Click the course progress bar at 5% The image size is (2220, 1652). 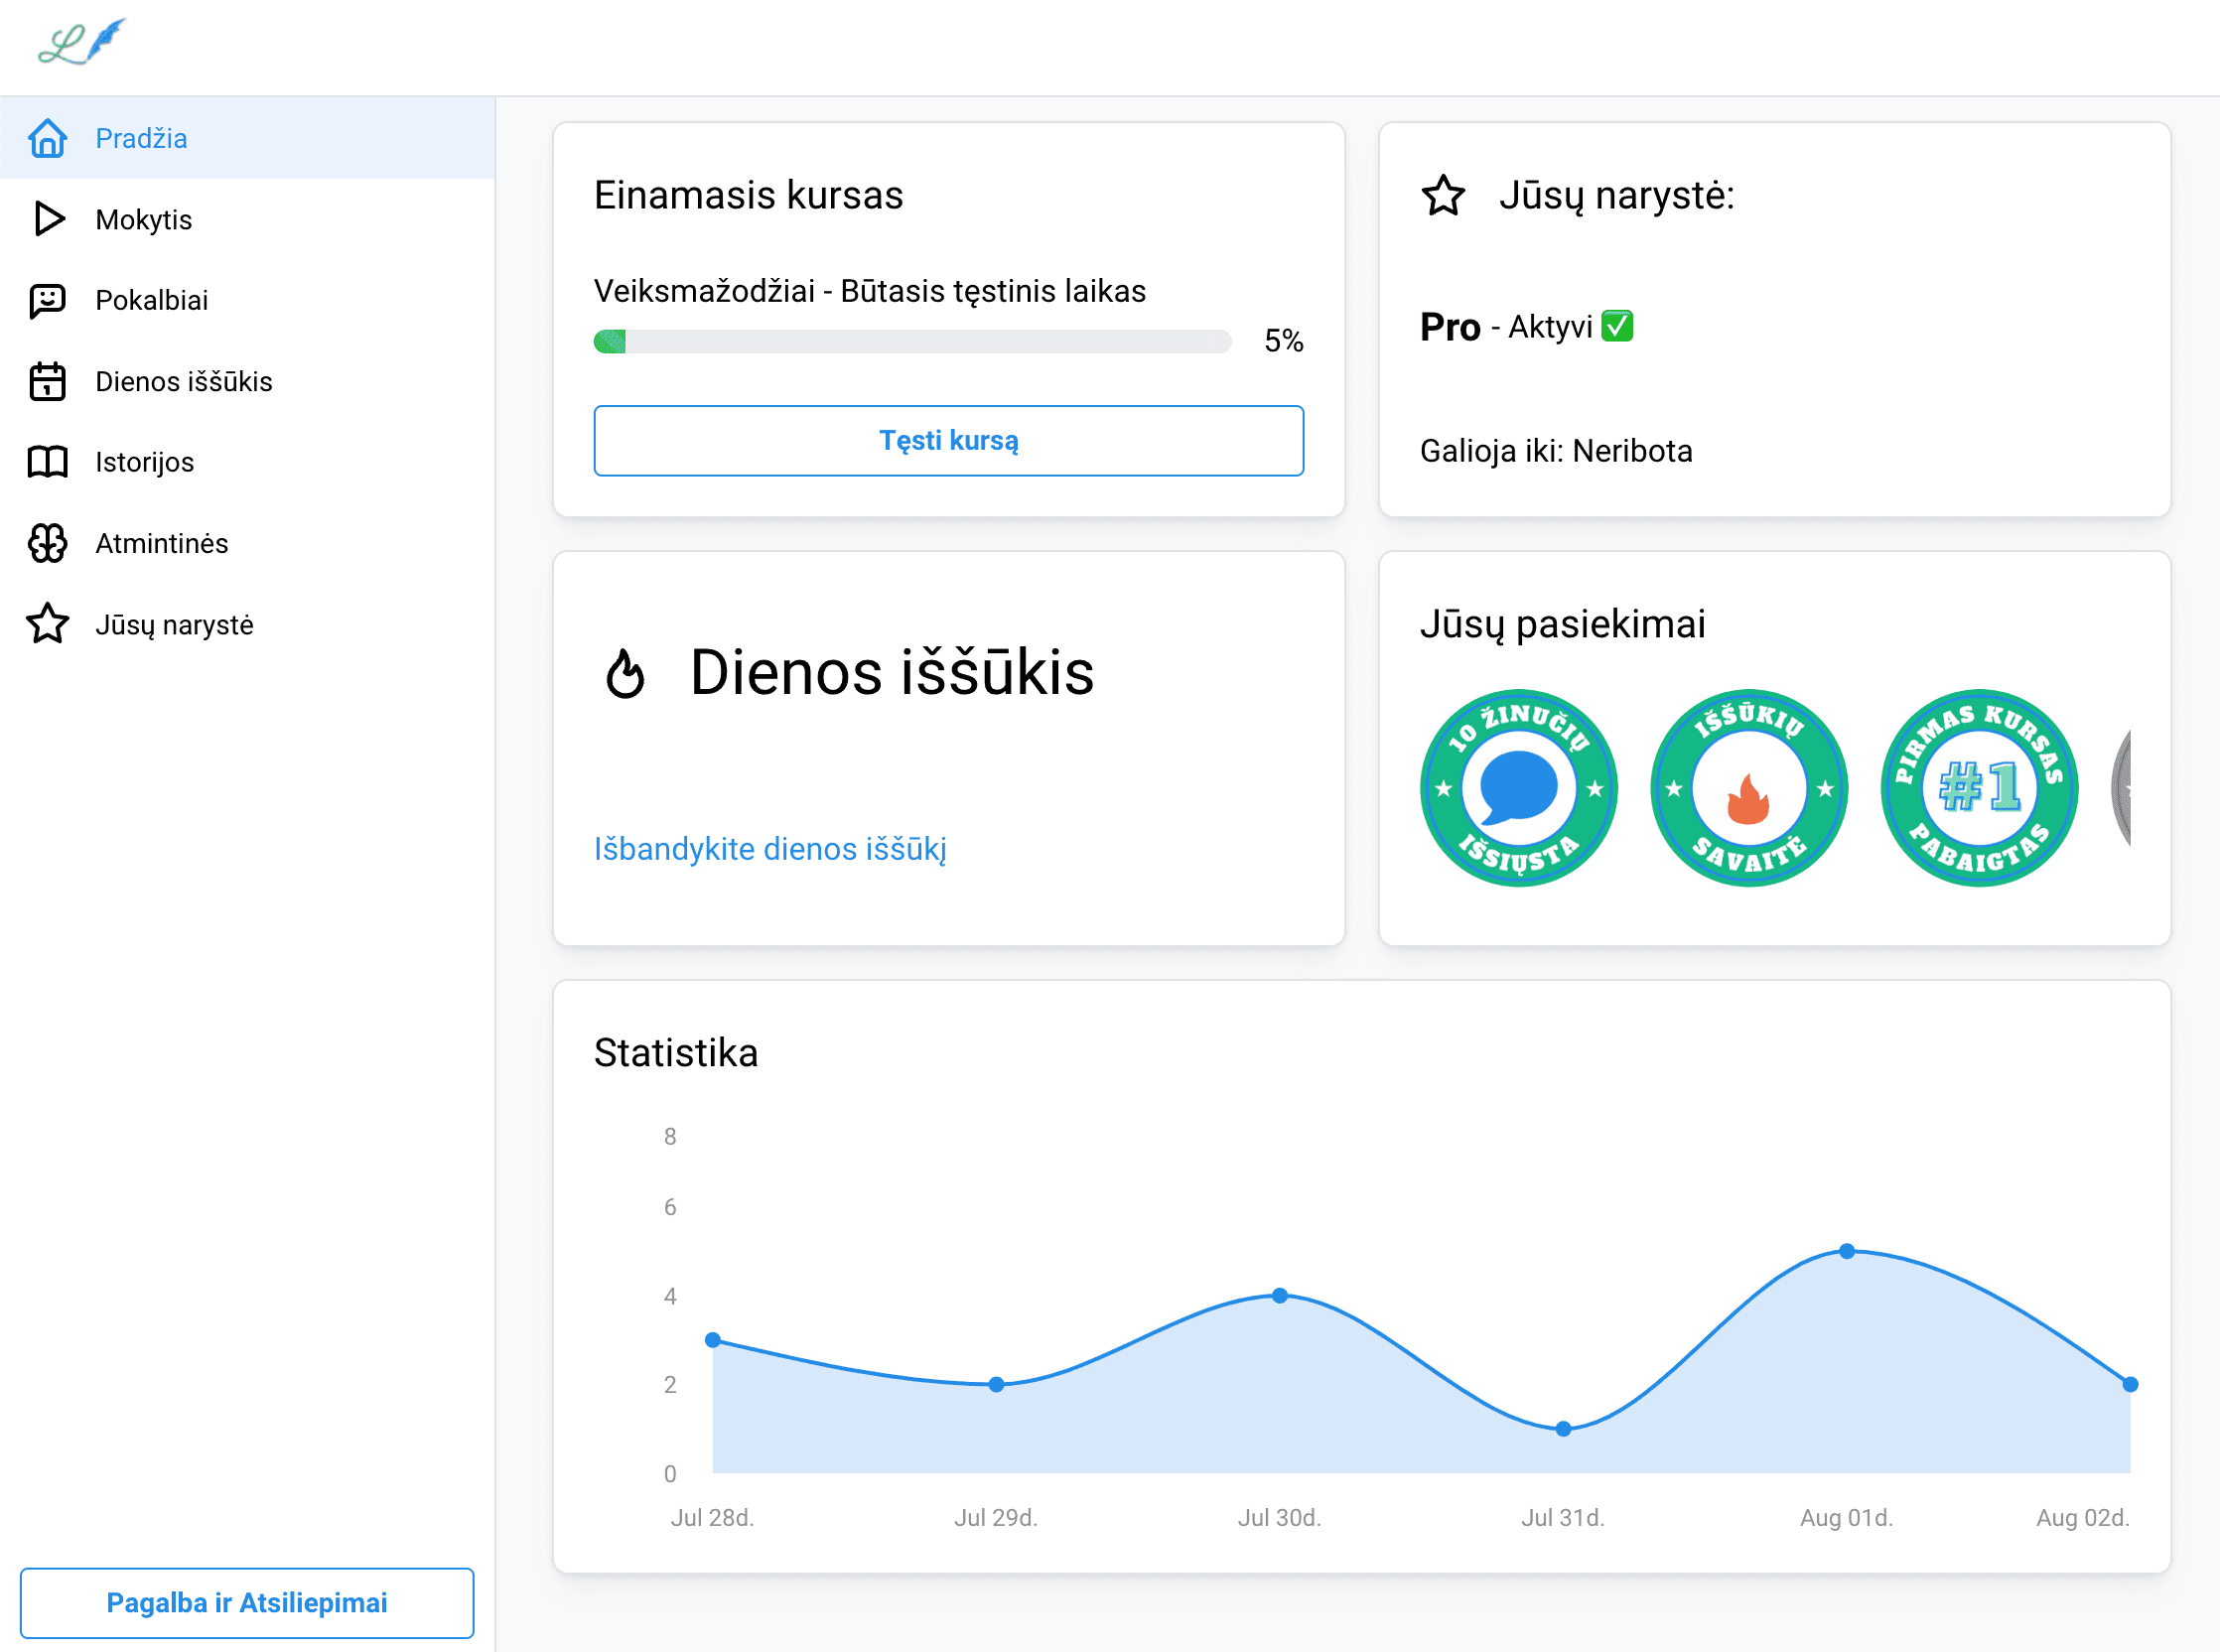pos(912,341)
